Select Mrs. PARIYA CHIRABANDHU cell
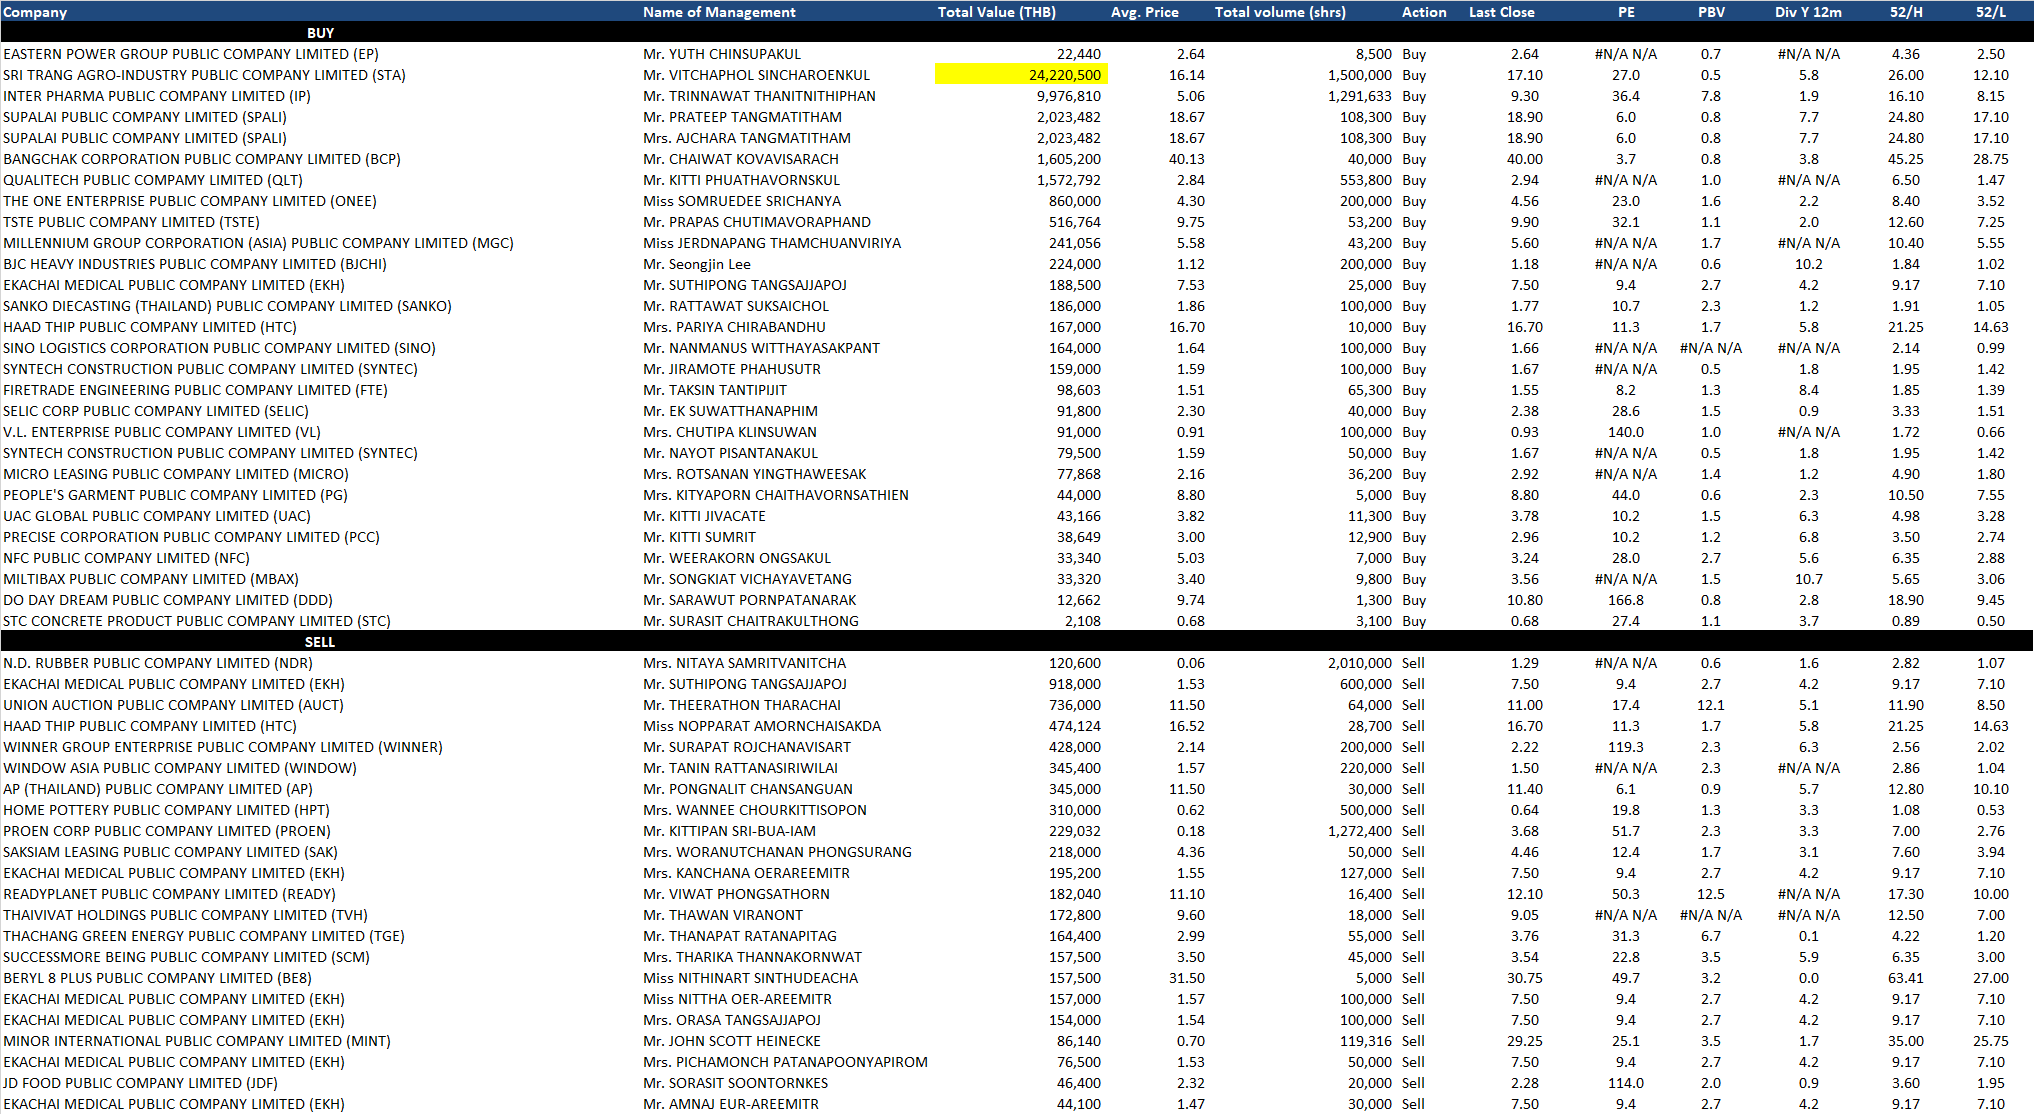Image resolution: width=2034 pixels, height=1114 pixels. pos(734,327)
